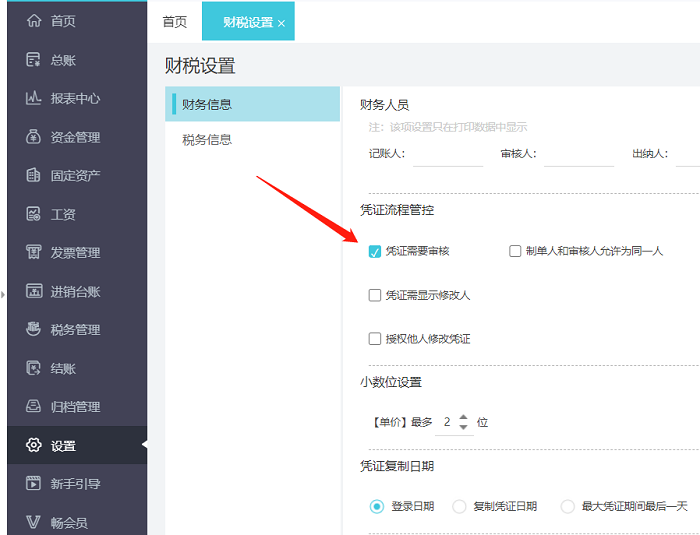Click the 记账人 input field
The width and height of the screenshot is (700, 535).
448,155
